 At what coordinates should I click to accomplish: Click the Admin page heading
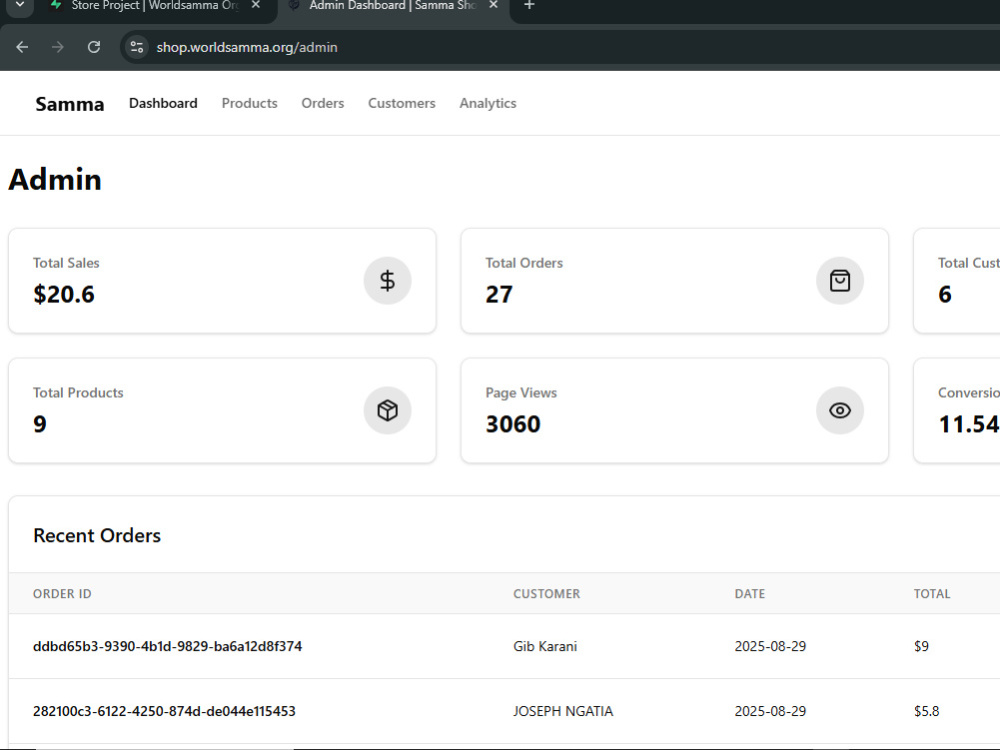pyautogui.click(x=55, y=179)
